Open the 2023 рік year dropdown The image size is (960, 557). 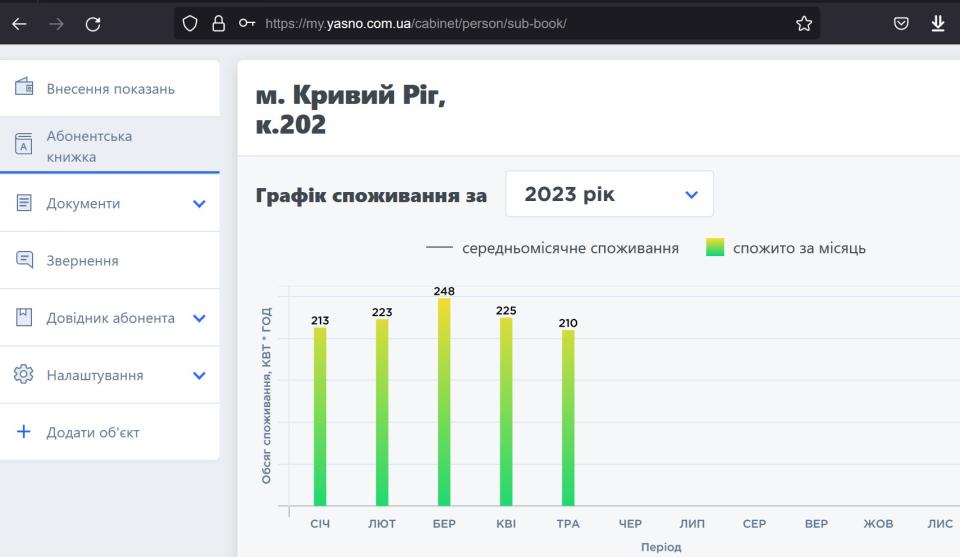coord(609,194)
